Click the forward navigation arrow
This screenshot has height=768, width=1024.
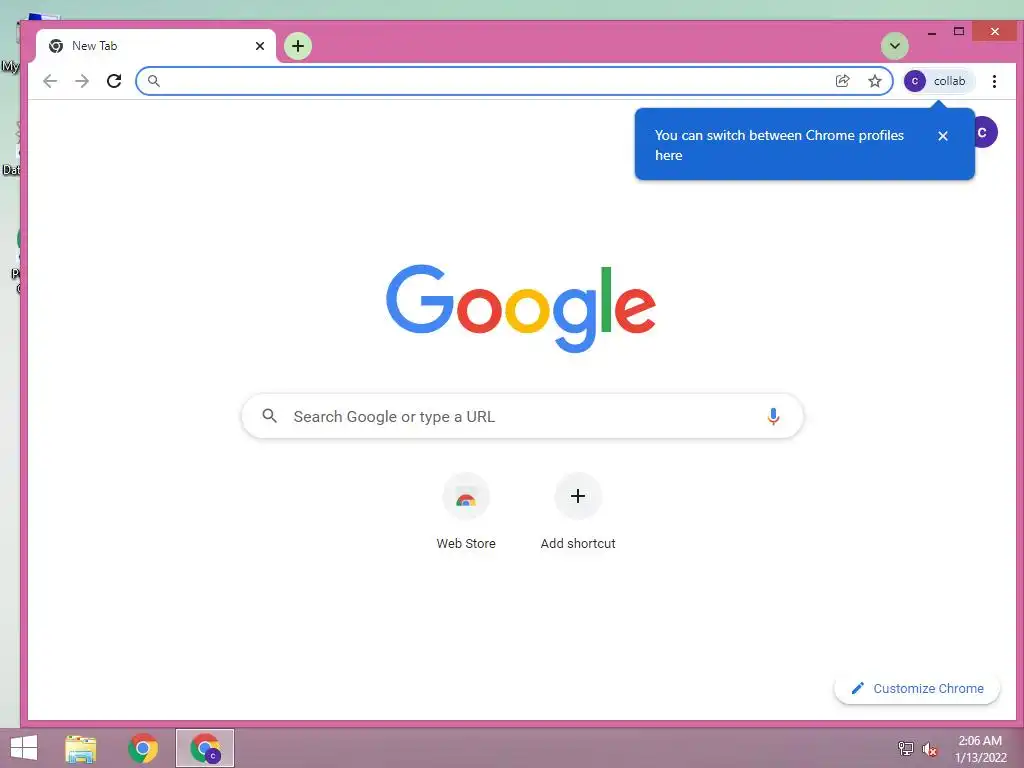(x=82, y=81)
